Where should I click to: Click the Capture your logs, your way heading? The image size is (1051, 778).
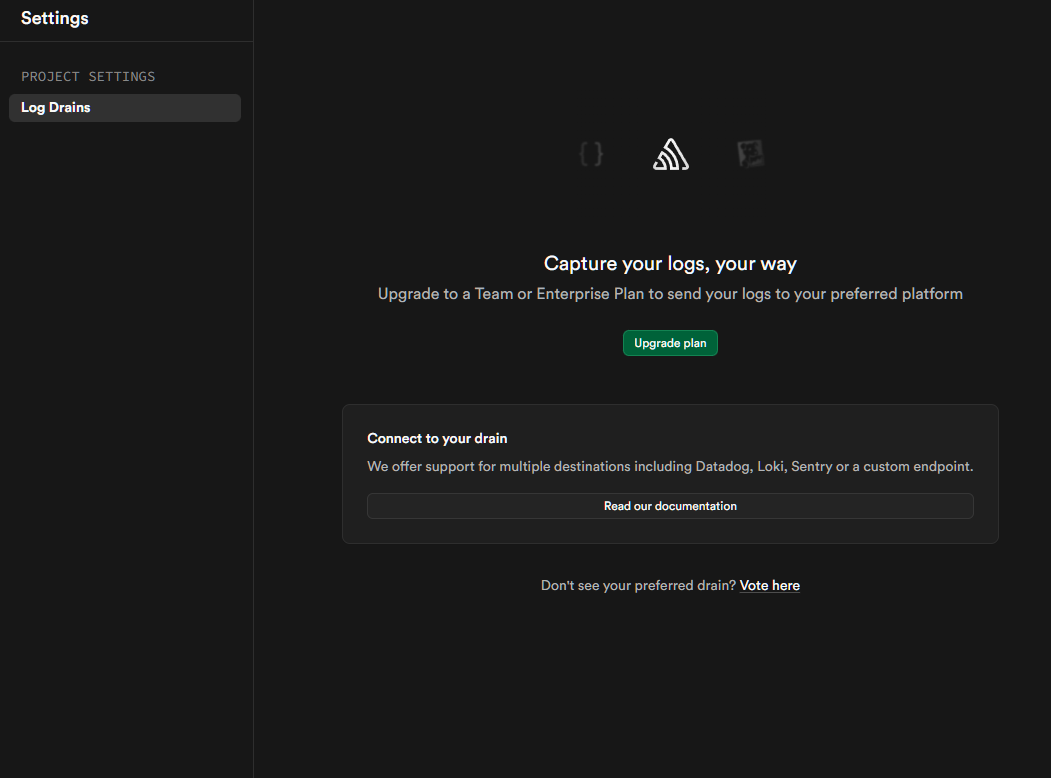click(670, 263)
